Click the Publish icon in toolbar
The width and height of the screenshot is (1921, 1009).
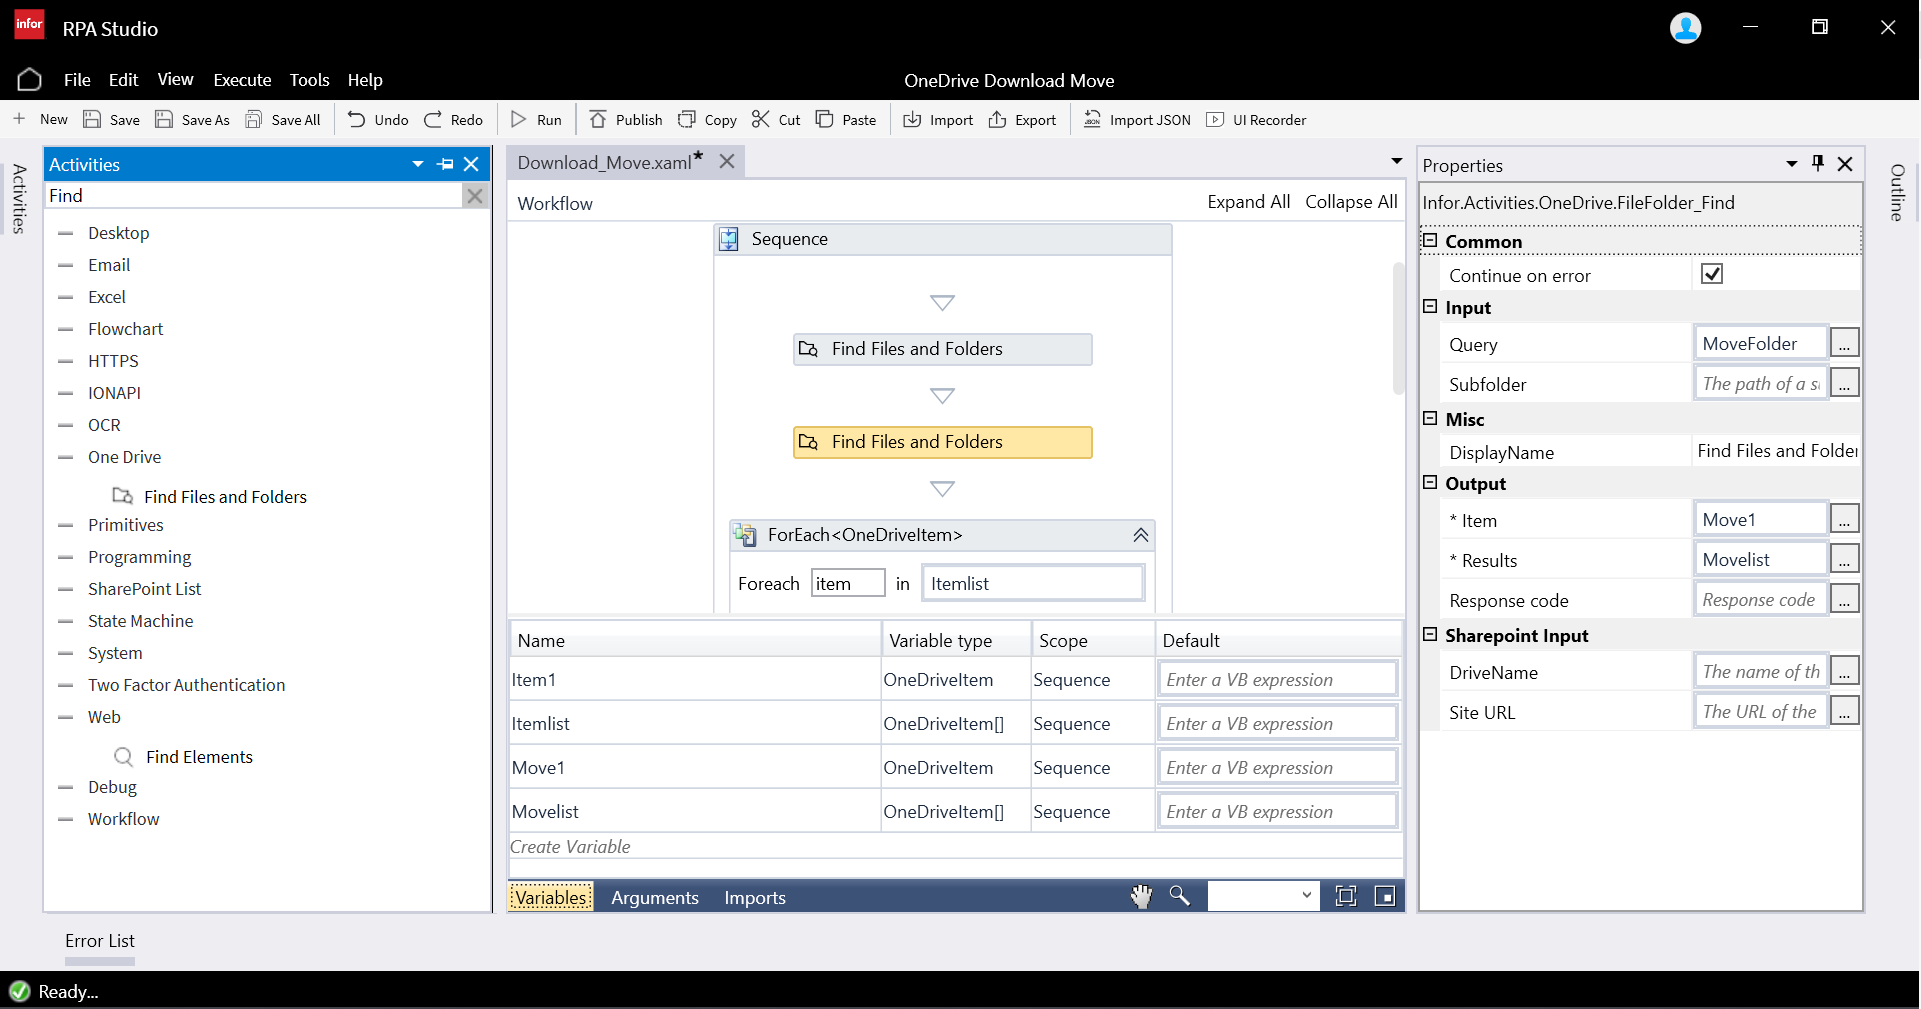(x=598, y=120)
